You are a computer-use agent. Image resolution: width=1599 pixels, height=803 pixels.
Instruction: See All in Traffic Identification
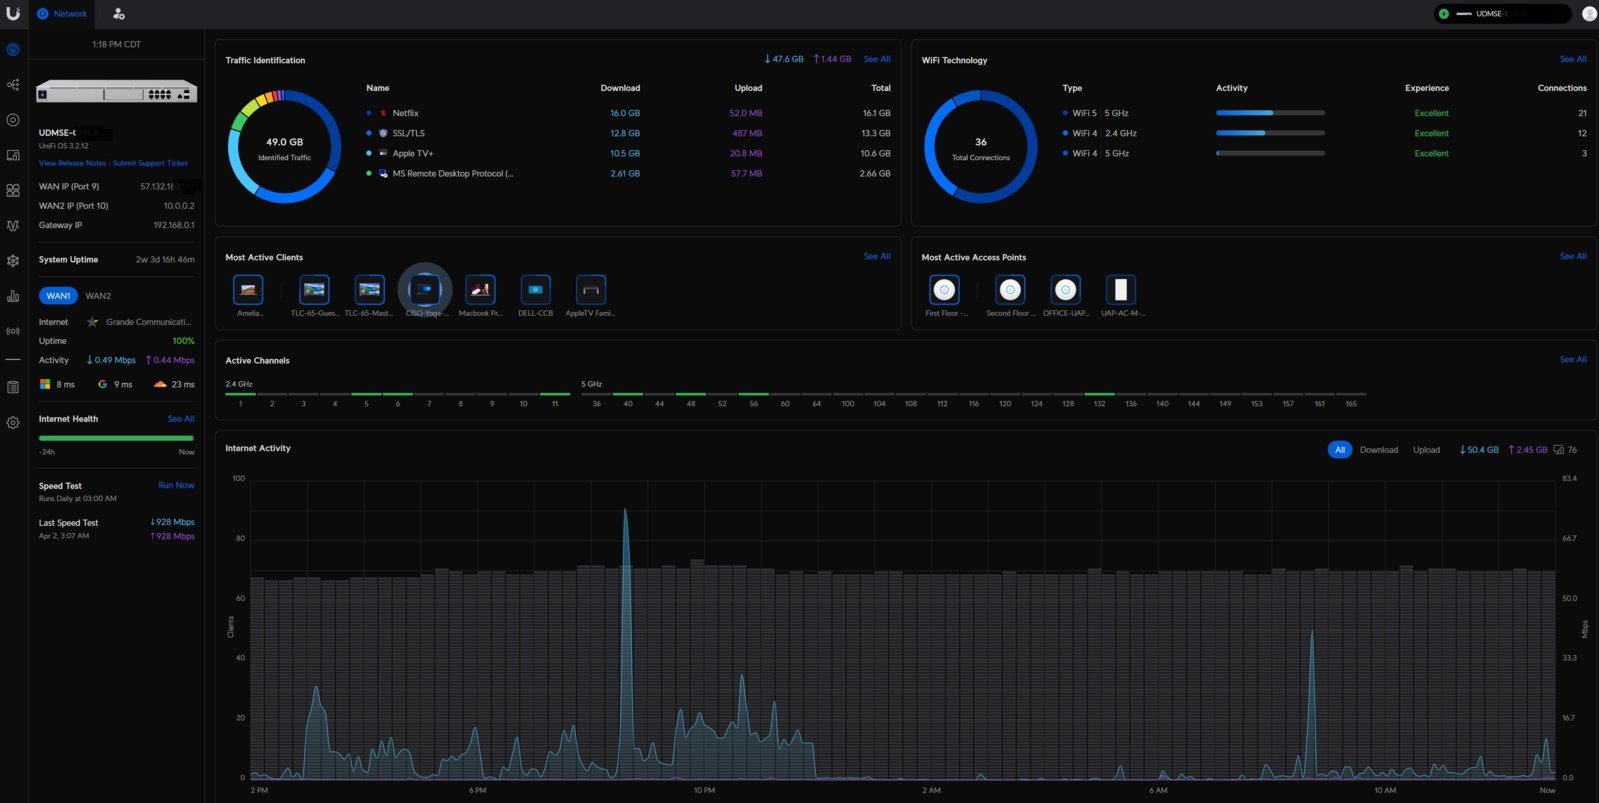(x=877, y=59)
